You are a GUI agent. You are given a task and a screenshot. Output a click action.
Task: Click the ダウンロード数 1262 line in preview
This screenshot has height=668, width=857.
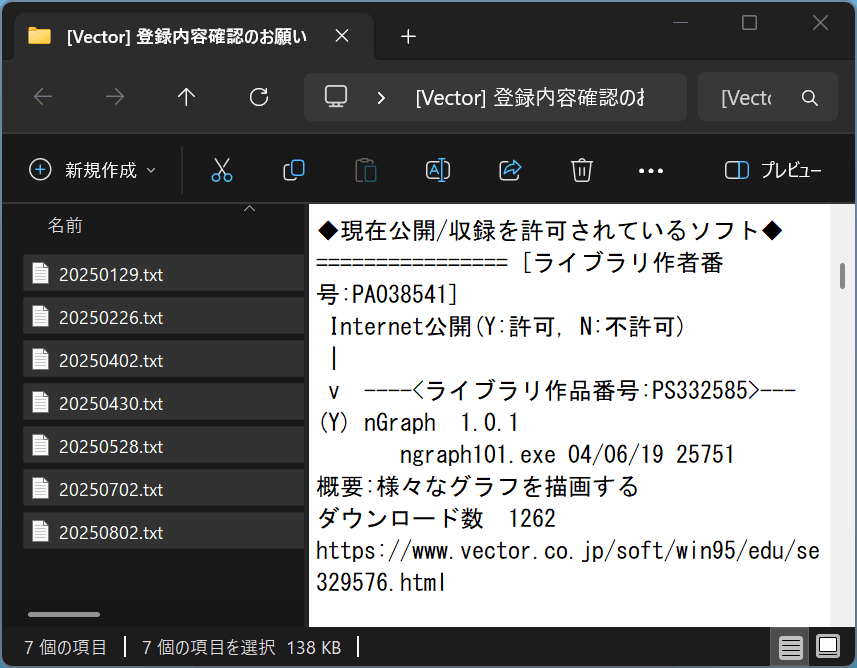coord(436,518)
